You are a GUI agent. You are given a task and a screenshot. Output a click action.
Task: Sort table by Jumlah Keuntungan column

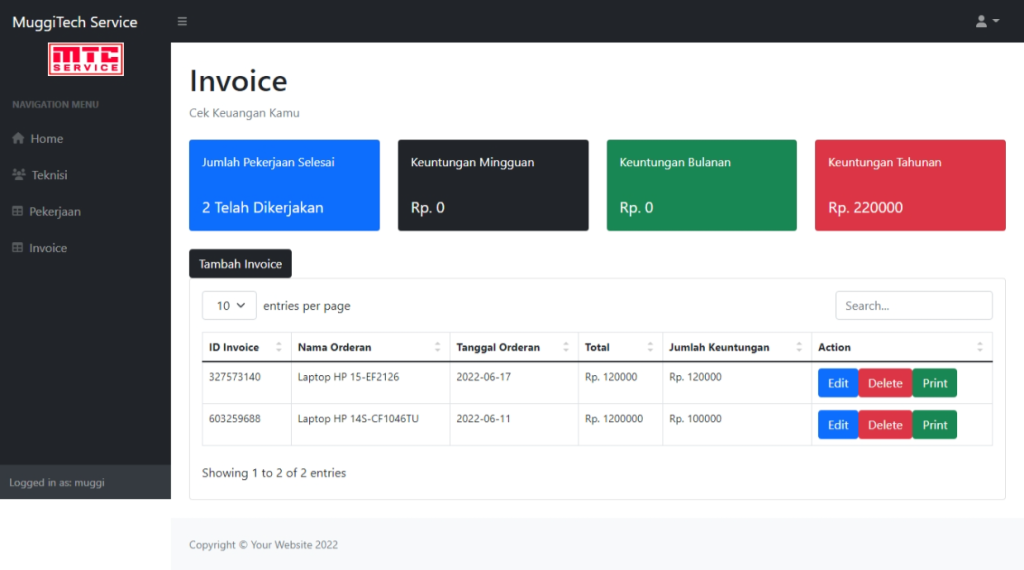(x=737, y=347)
